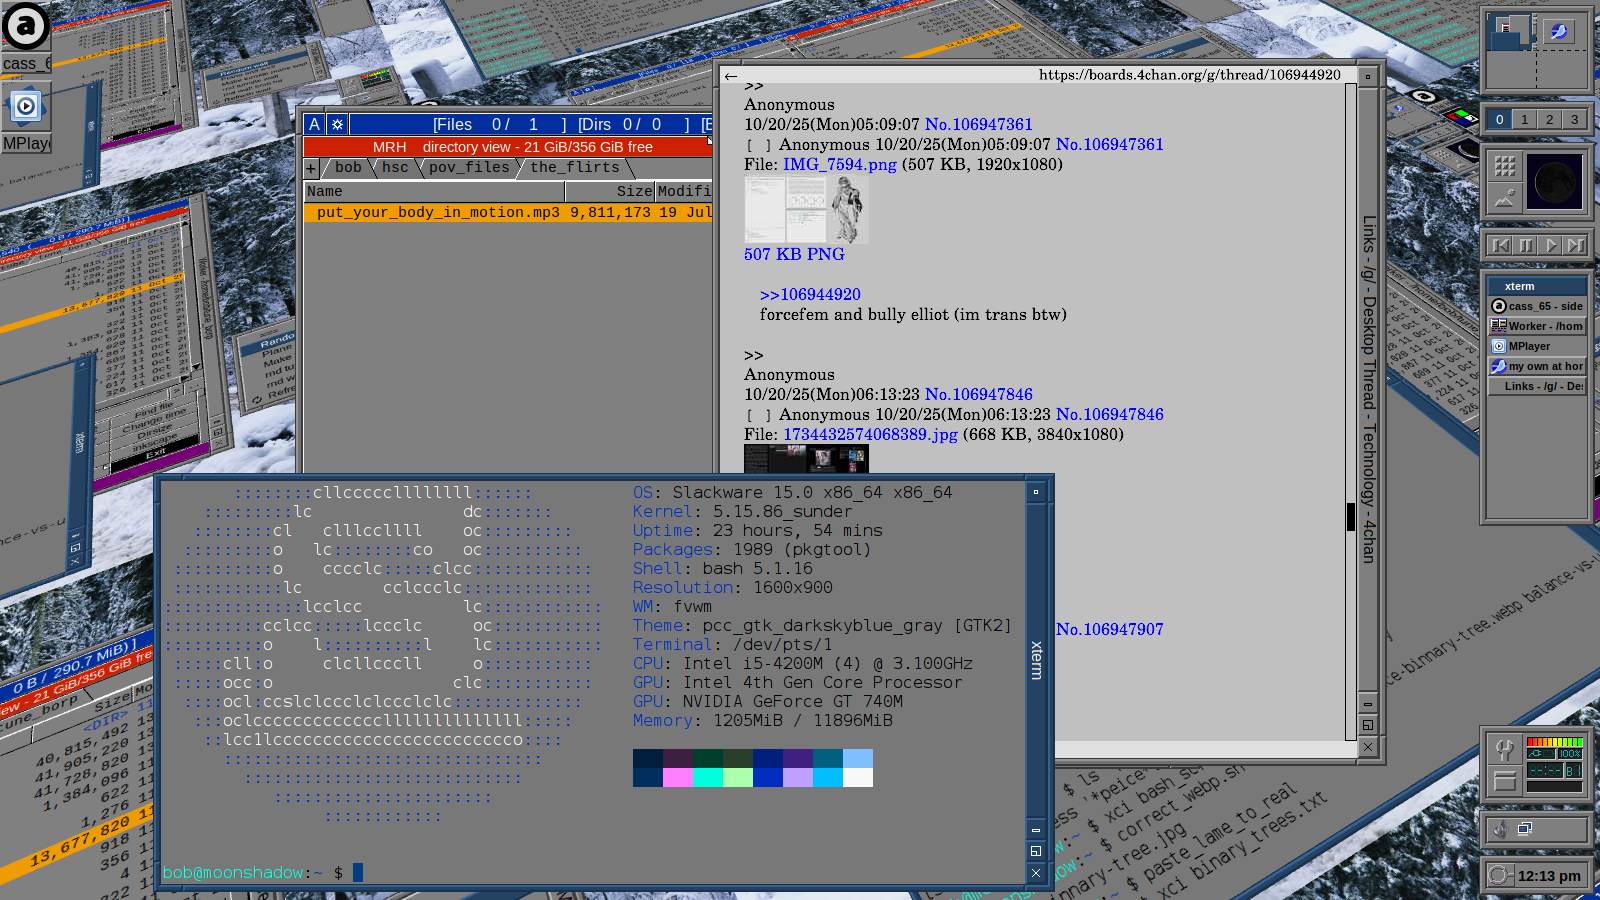Image resolution: width=1600 pixels, height=900 pixels.
Task: Switch to desktop 2 in the pager
Action: pyautogui.click(x=1549, y=119)
